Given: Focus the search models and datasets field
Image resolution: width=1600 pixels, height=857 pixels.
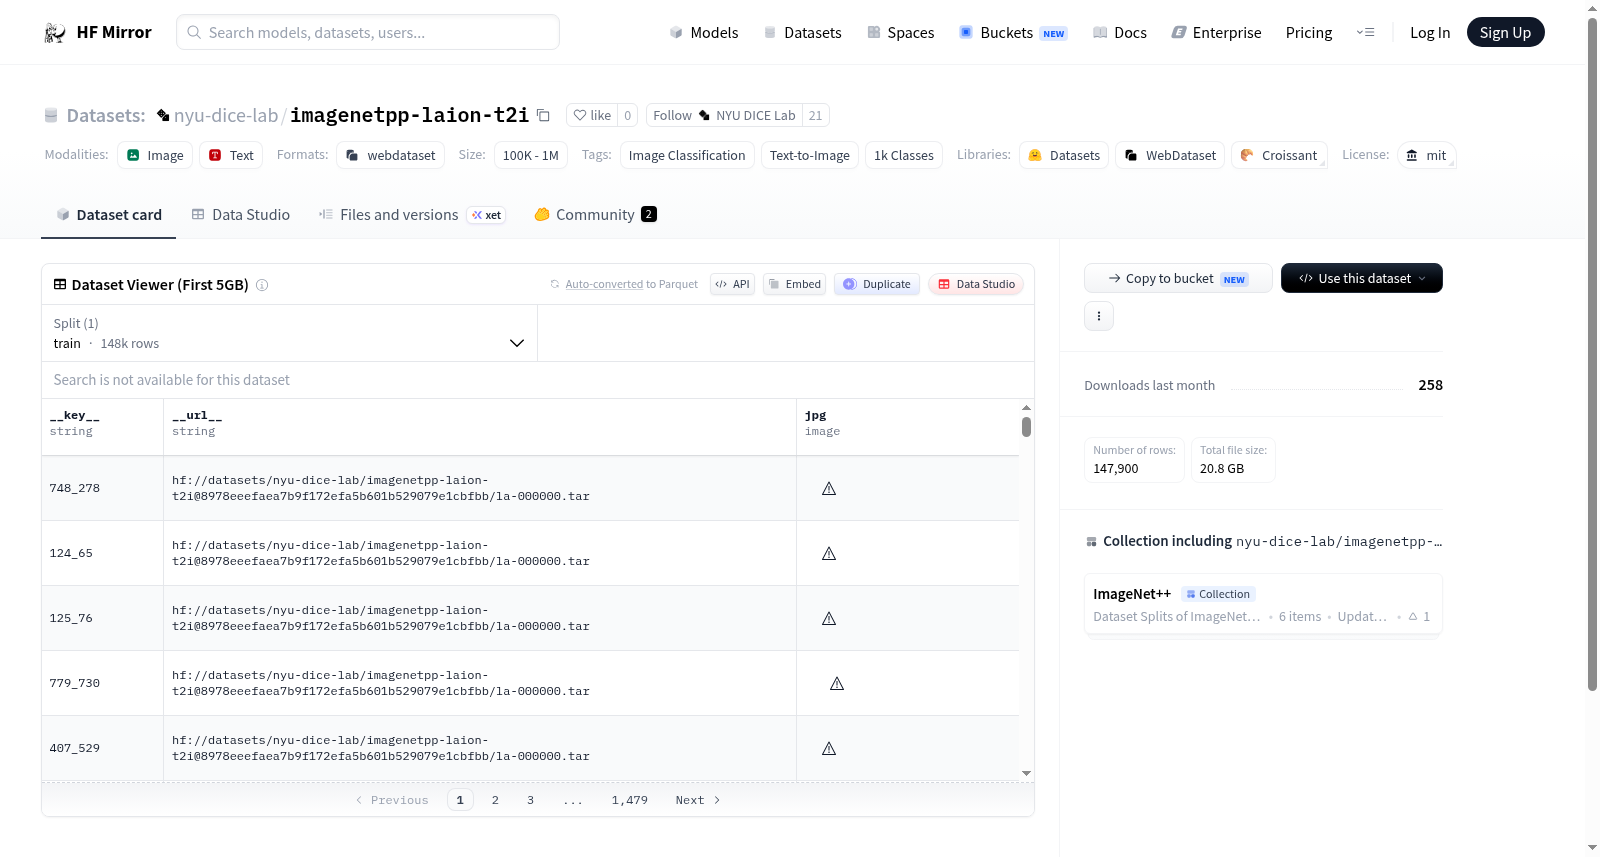Looking at the screenshot, I should 368,32.
